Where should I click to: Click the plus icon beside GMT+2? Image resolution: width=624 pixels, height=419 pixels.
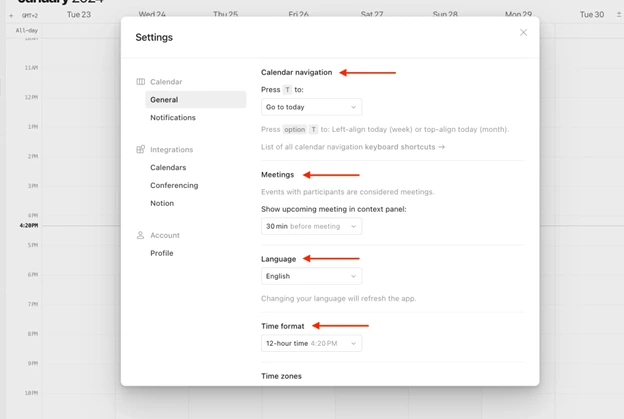(11, 16)
